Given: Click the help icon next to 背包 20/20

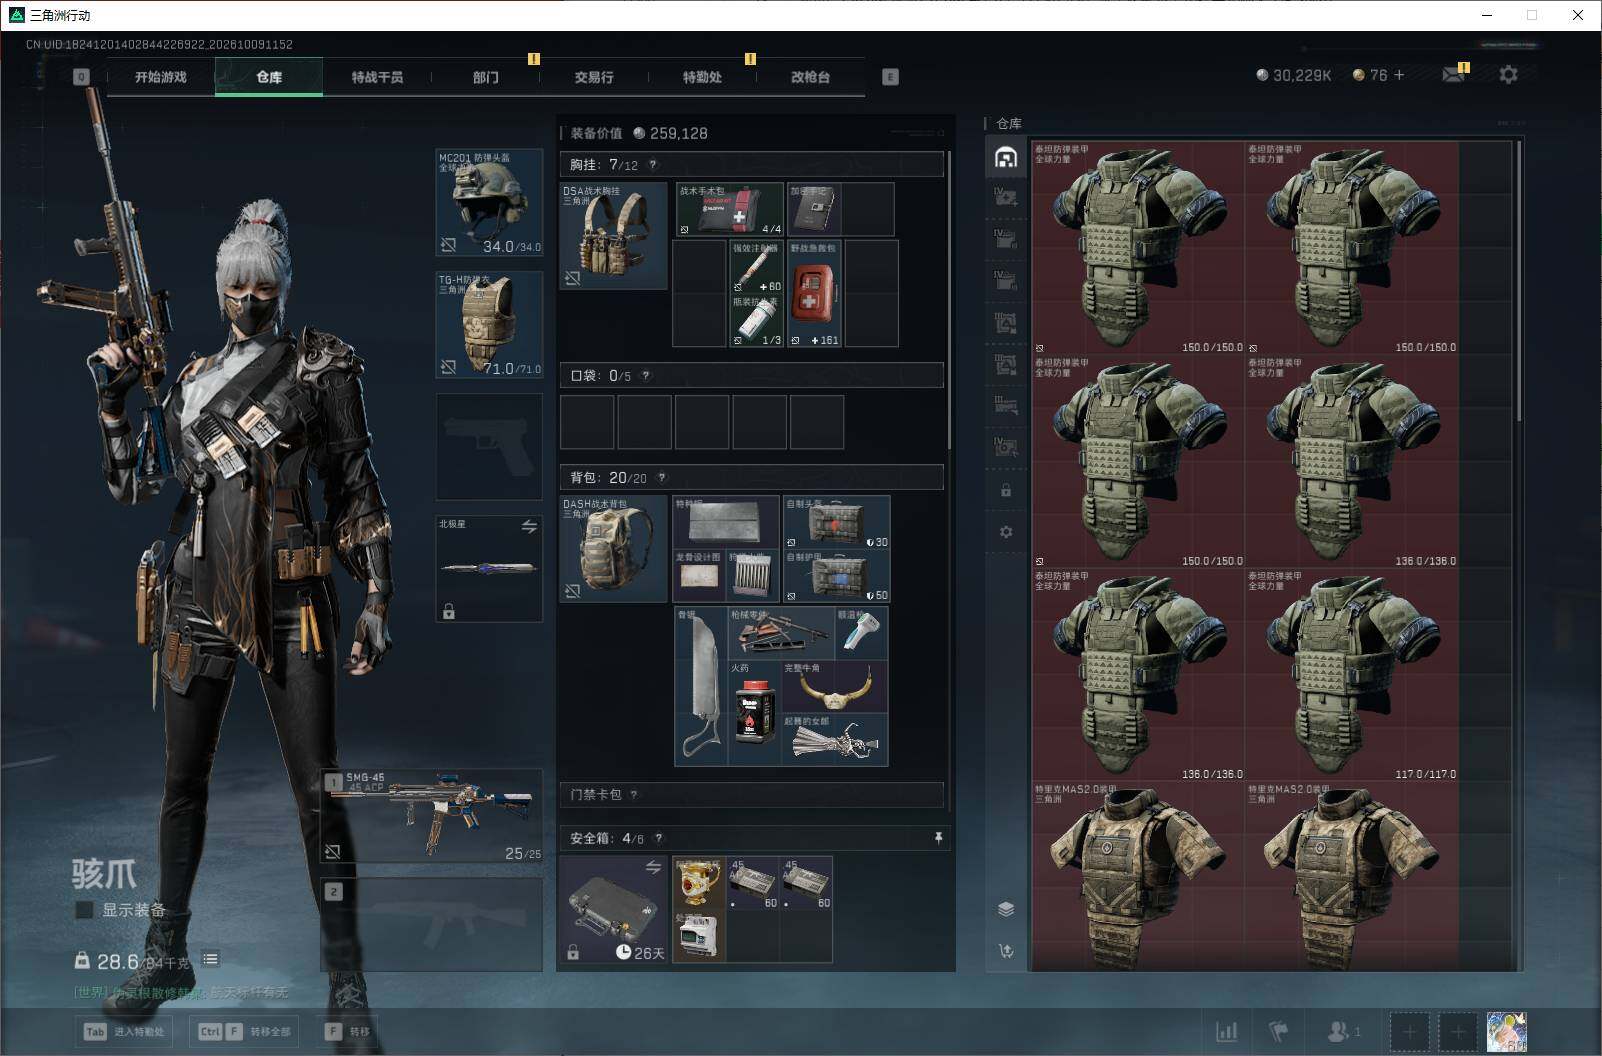Looking at the screenshot, I should point(661,478).
